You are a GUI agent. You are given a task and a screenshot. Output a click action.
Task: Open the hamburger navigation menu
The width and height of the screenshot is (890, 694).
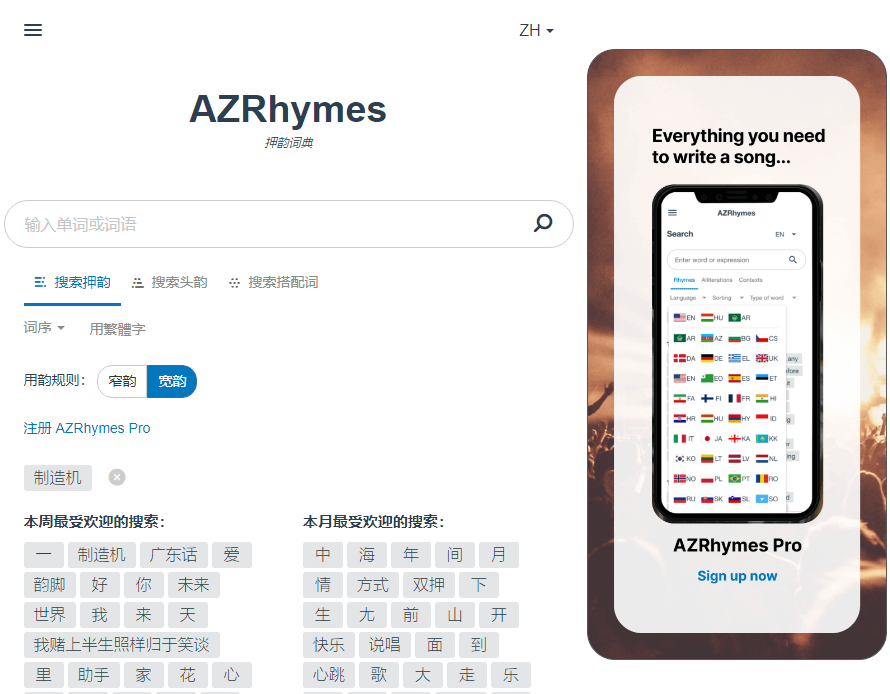(33, 30)
